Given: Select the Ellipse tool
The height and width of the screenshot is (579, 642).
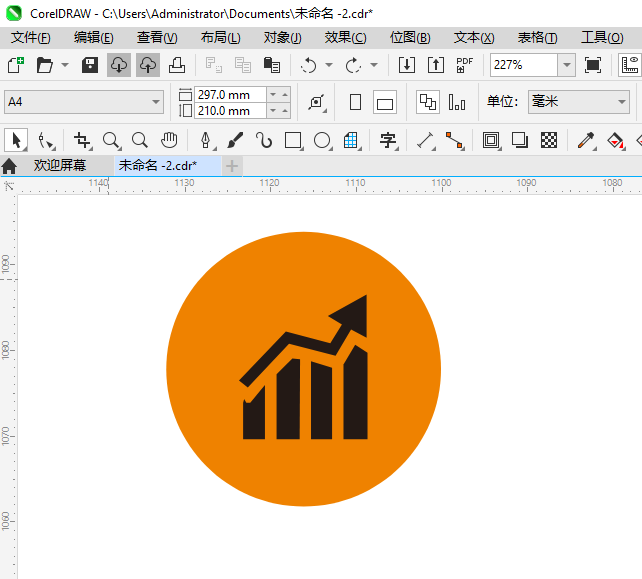Looking at the screenshot, I should click(322, 140).
